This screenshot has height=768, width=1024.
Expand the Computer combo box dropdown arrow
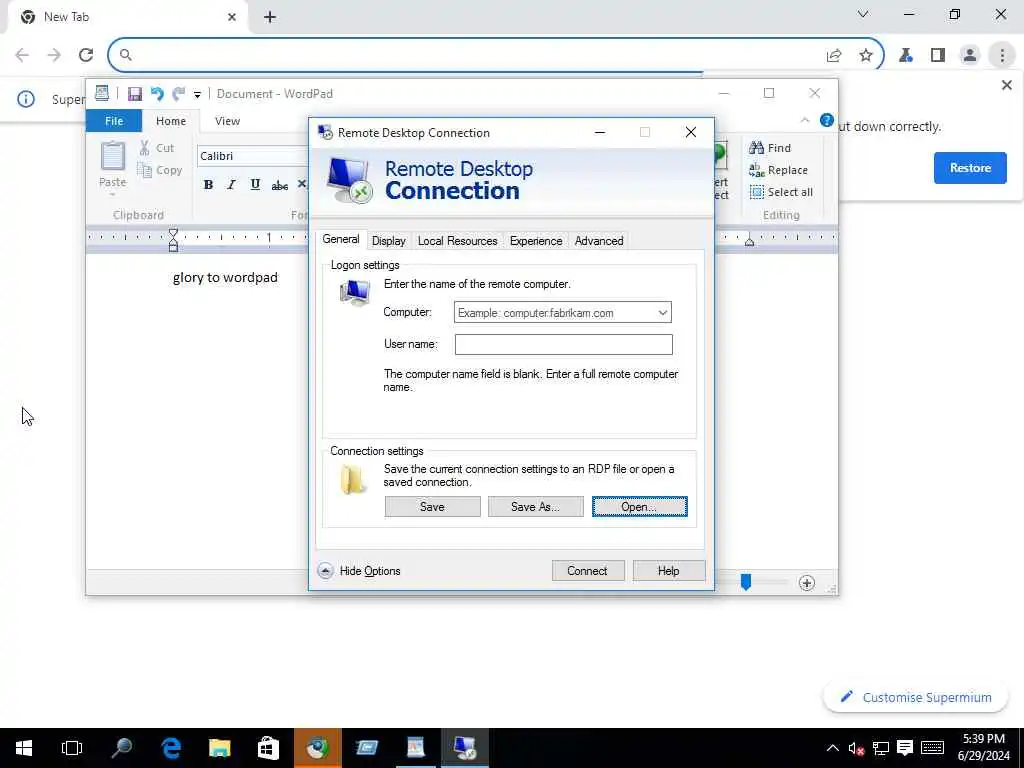tap(662, 313)
